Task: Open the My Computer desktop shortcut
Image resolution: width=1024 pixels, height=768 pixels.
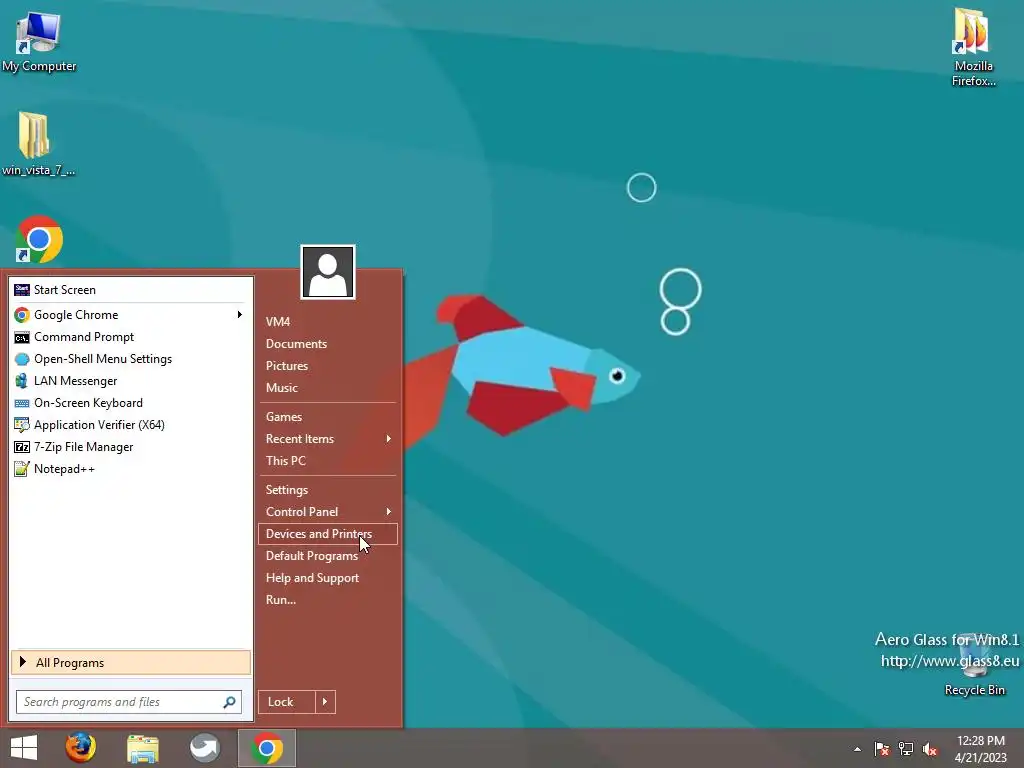Action: coord(39,41)
